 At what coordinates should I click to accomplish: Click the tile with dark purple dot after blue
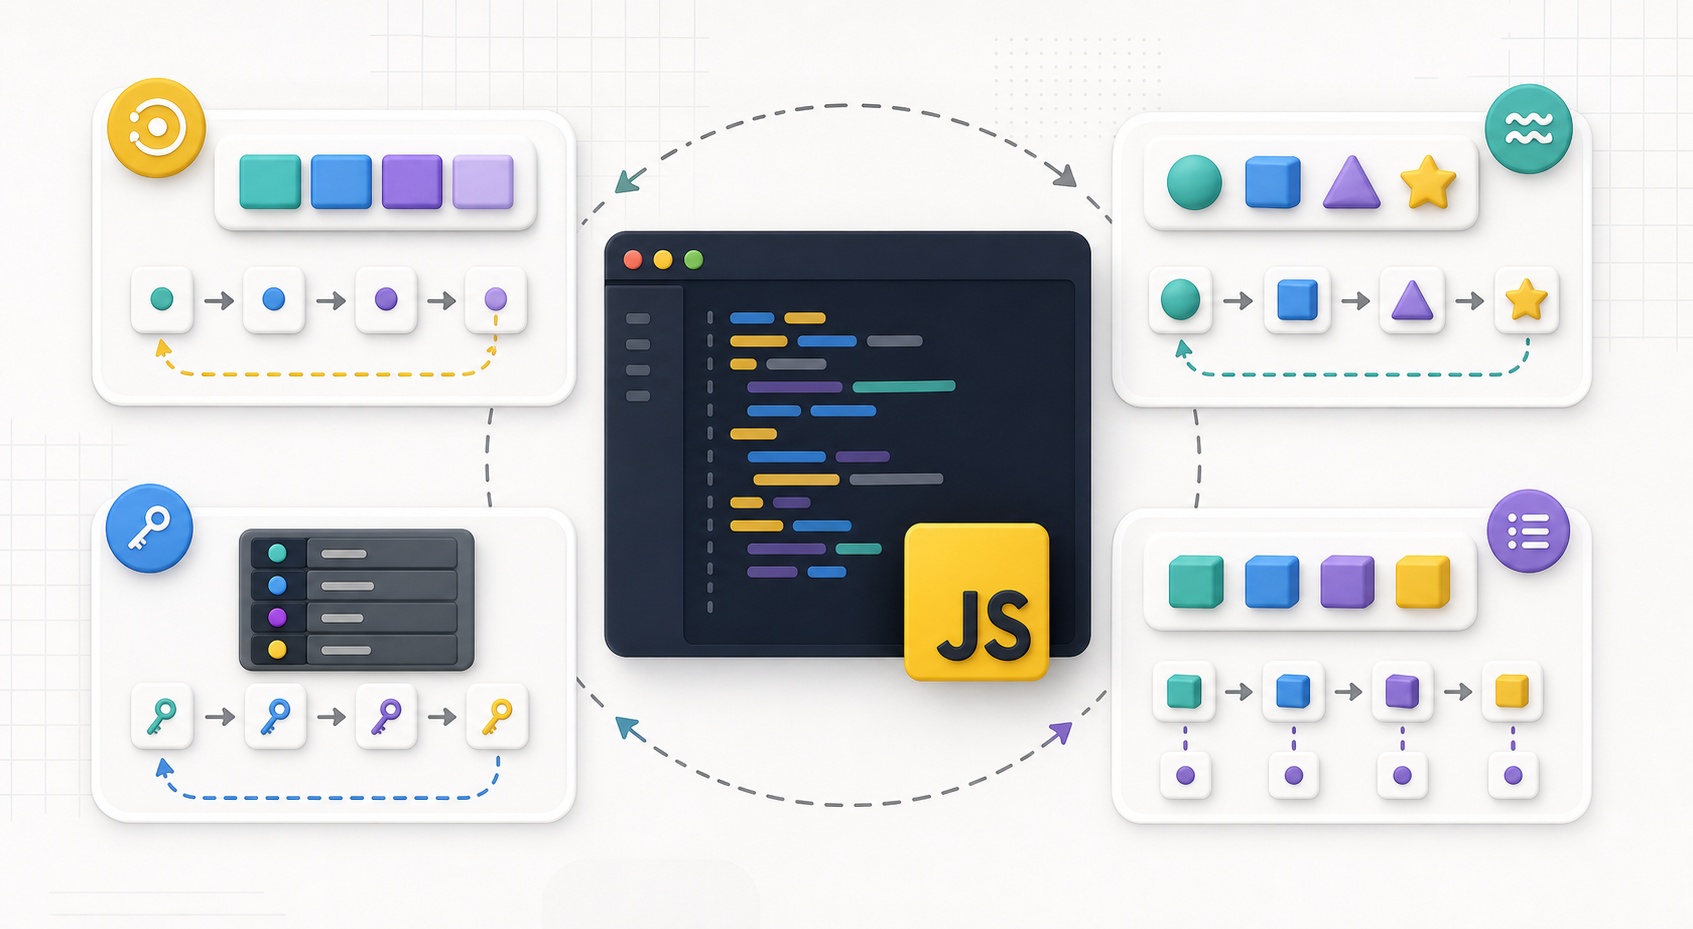(x=386, y=299)
